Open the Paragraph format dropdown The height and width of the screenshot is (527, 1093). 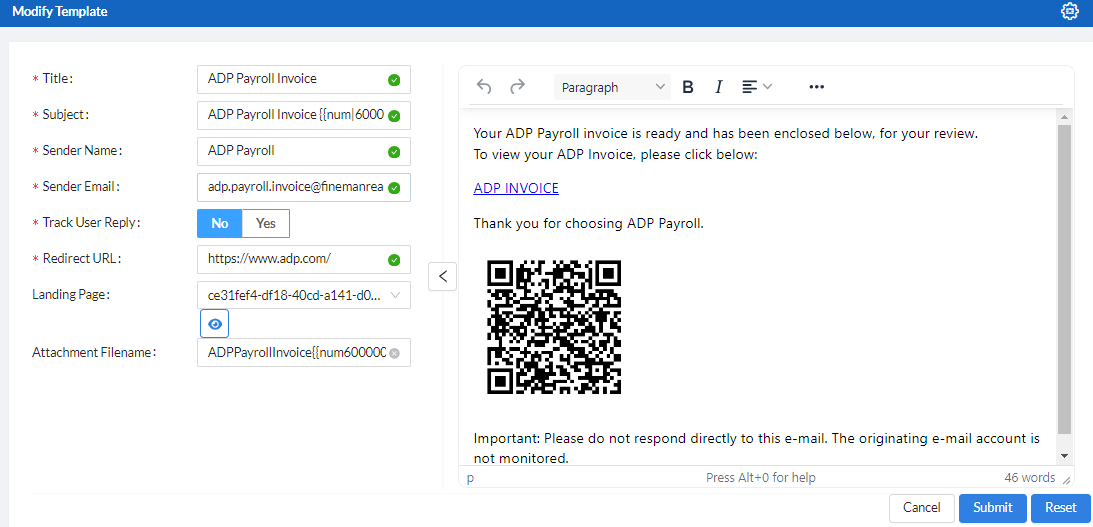(x=612, y=87)
